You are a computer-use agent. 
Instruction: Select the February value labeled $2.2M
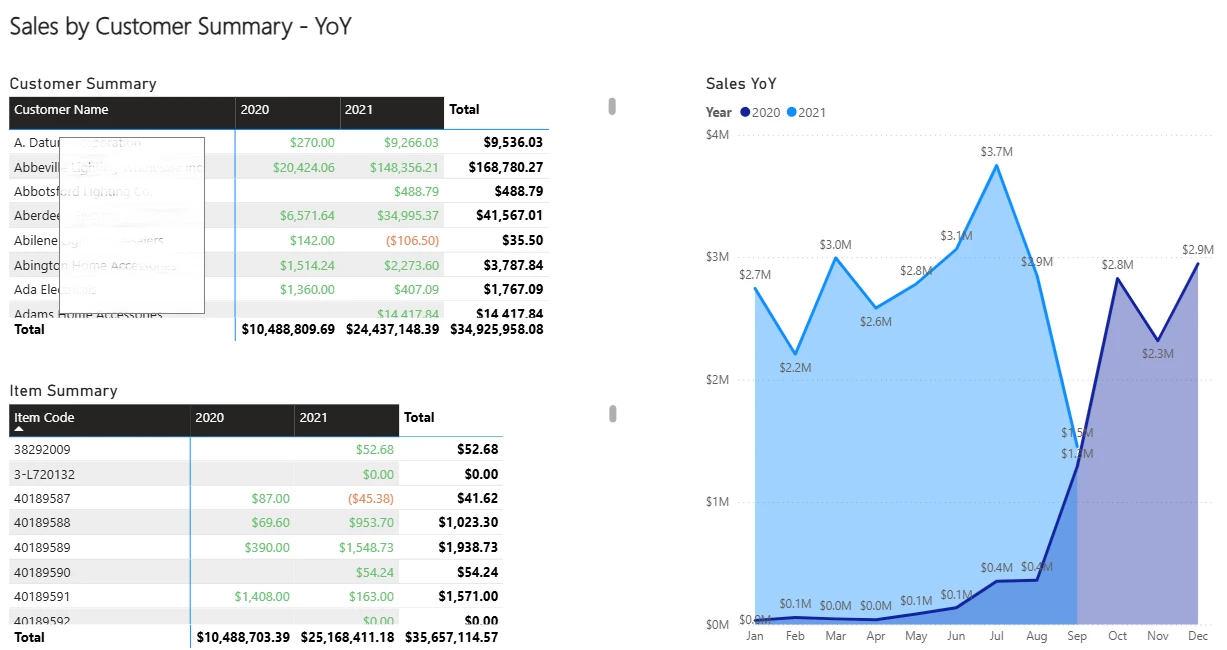click(795, 353)
